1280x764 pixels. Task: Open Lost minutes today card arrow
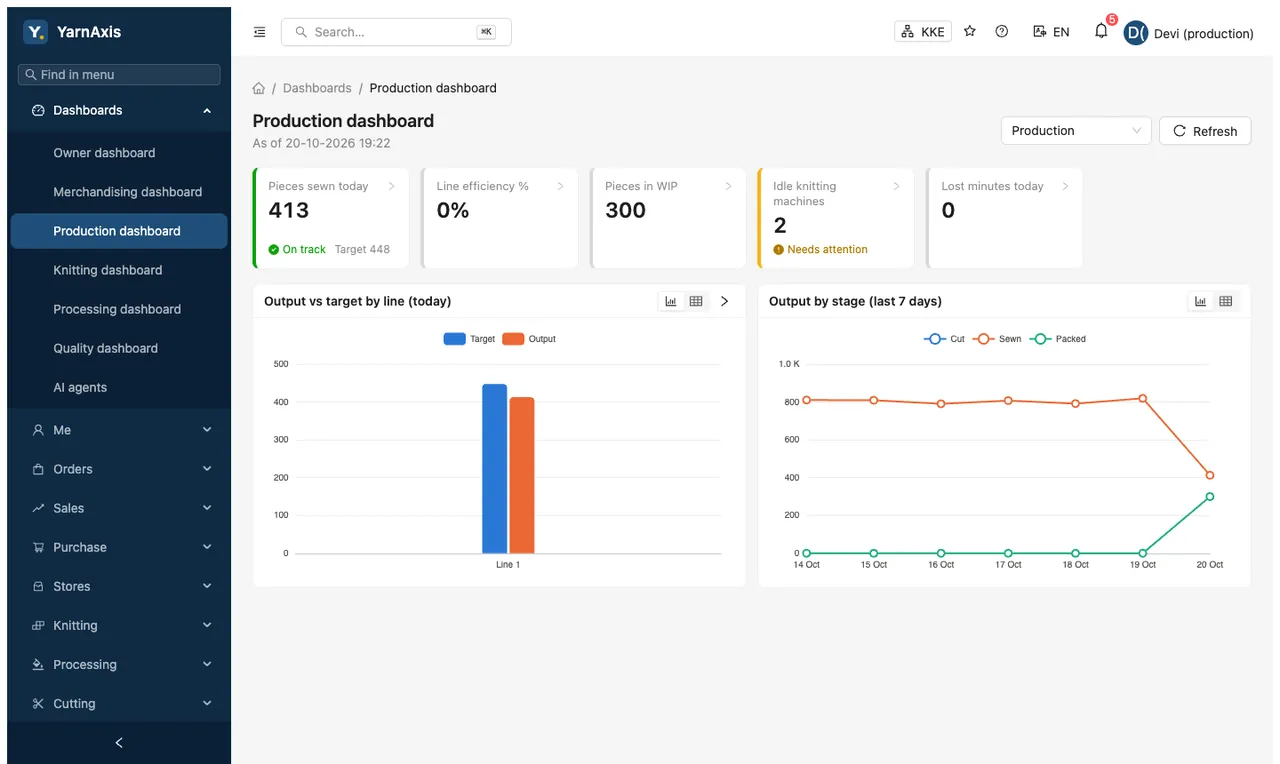(1065, 186)
